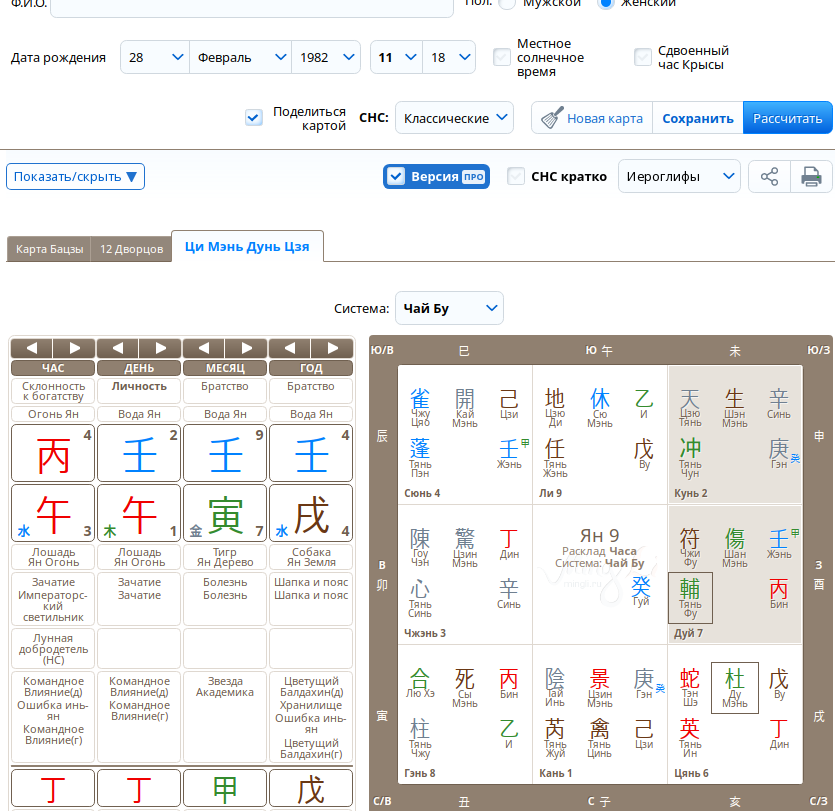Click the 合 Лю Хэ deity glyph

[x=420, y=678]
